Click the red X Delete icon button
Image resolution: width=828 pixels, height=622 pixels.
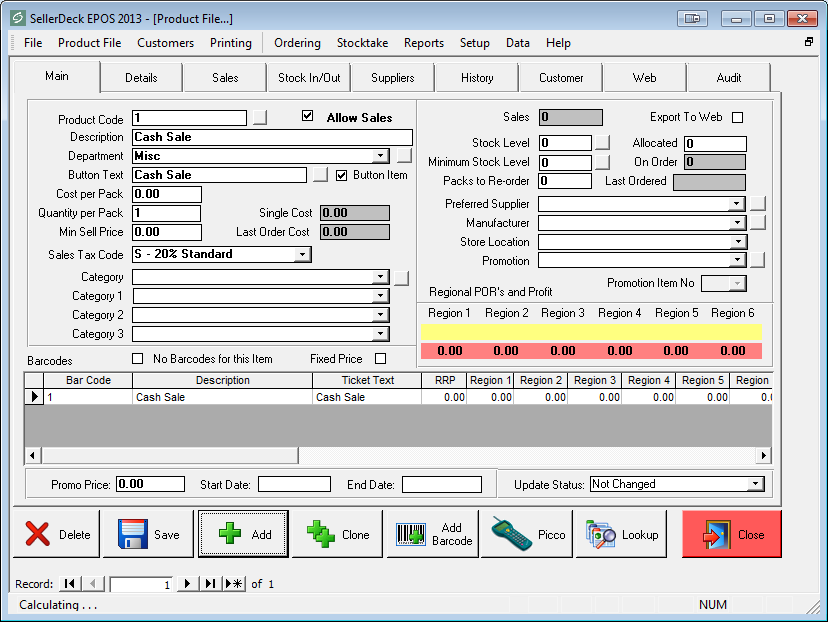[38, 534]
